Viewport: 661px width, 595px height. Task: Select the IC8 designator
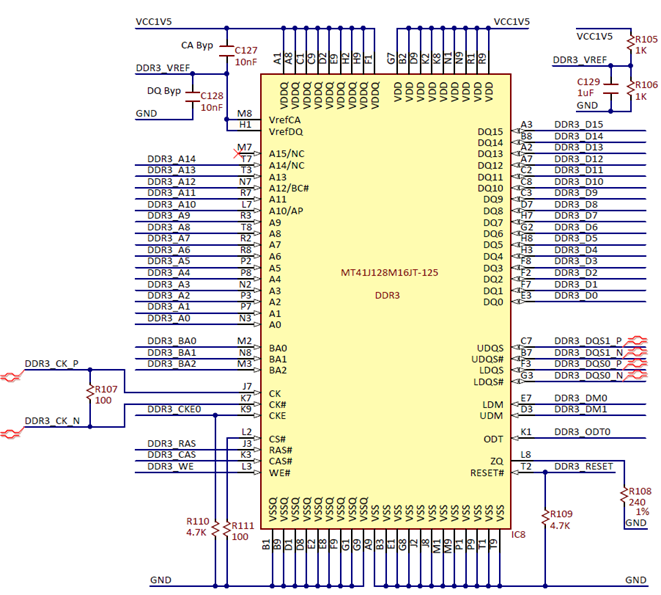518,535
